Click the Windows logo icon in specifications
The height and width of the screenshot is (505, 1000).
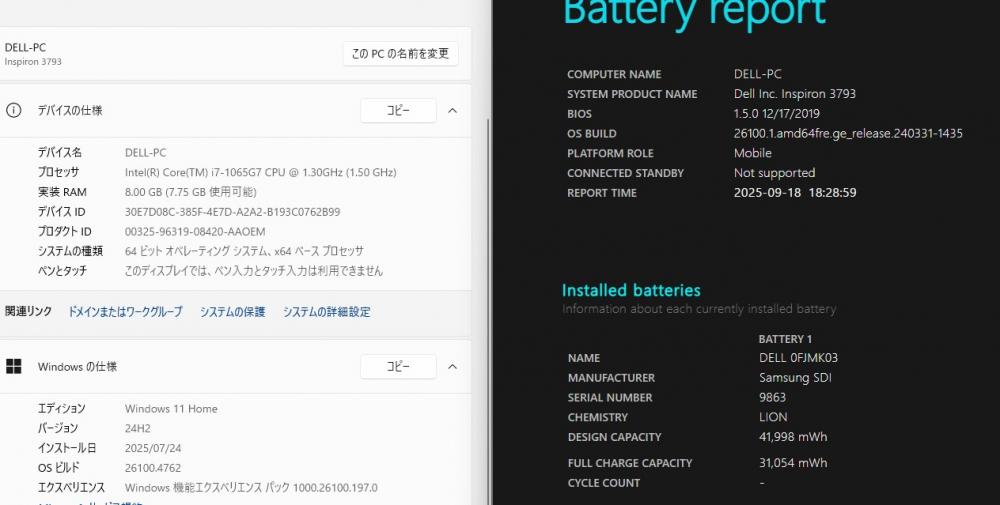(13, 366)
